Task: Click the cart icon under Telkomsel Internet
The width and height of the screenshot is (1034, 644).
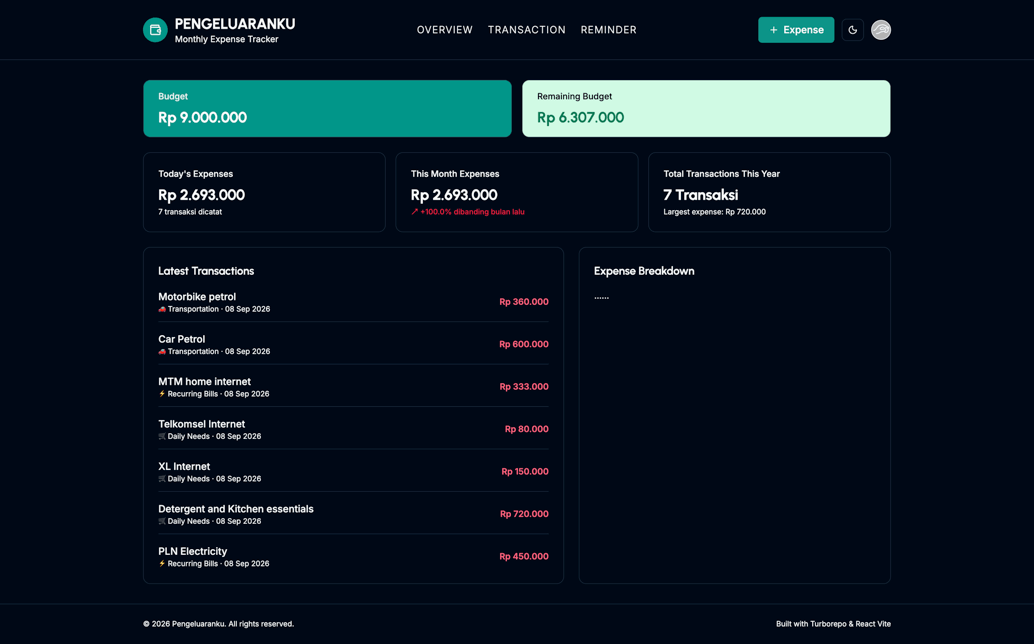Action: pyautogui.click(x=162, y=436)
